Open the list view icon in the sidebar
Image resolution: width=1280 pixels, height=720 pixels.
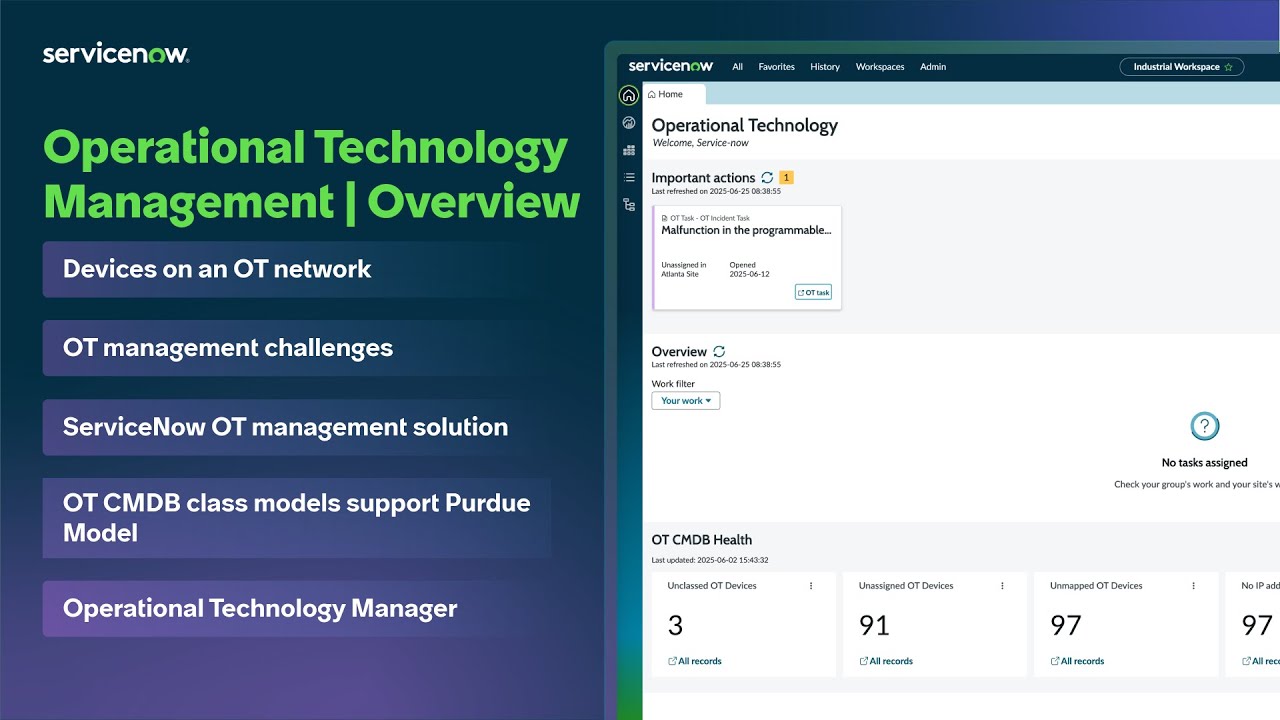click(628, 177)
